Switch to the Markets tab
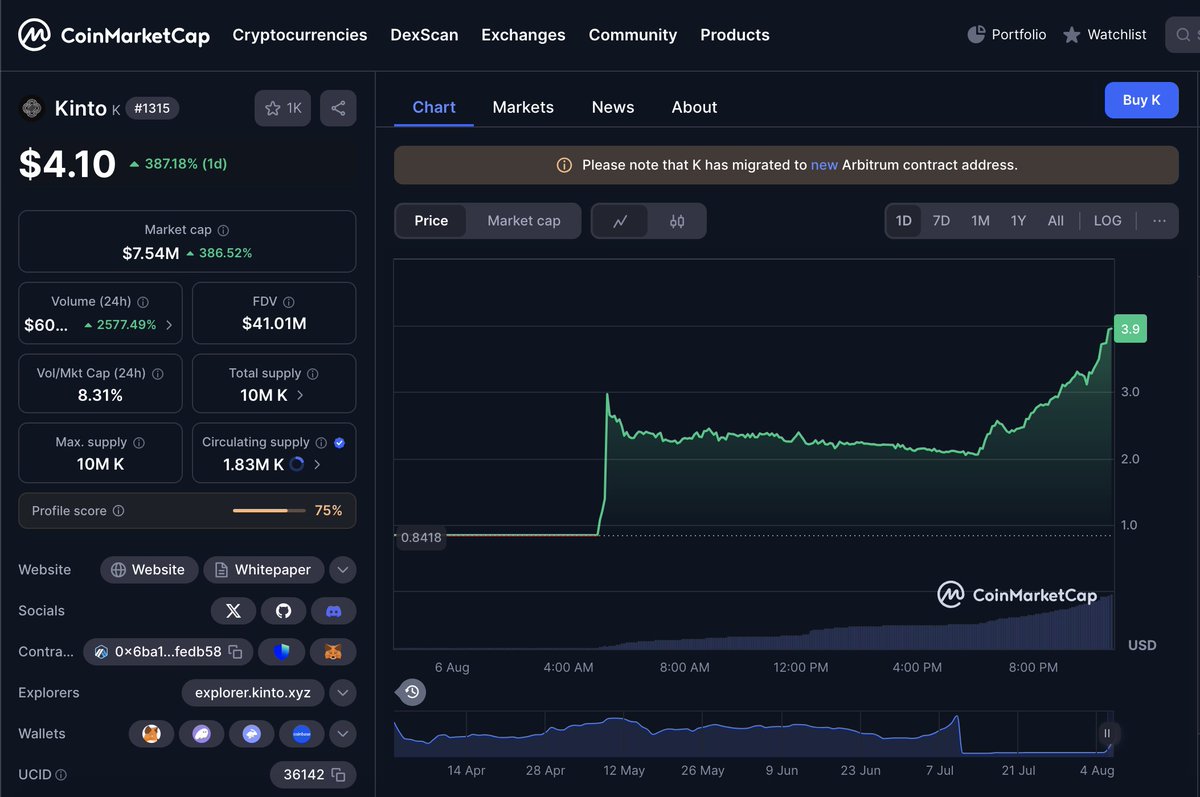The image size is (1200, 797). tap(523, 107)
